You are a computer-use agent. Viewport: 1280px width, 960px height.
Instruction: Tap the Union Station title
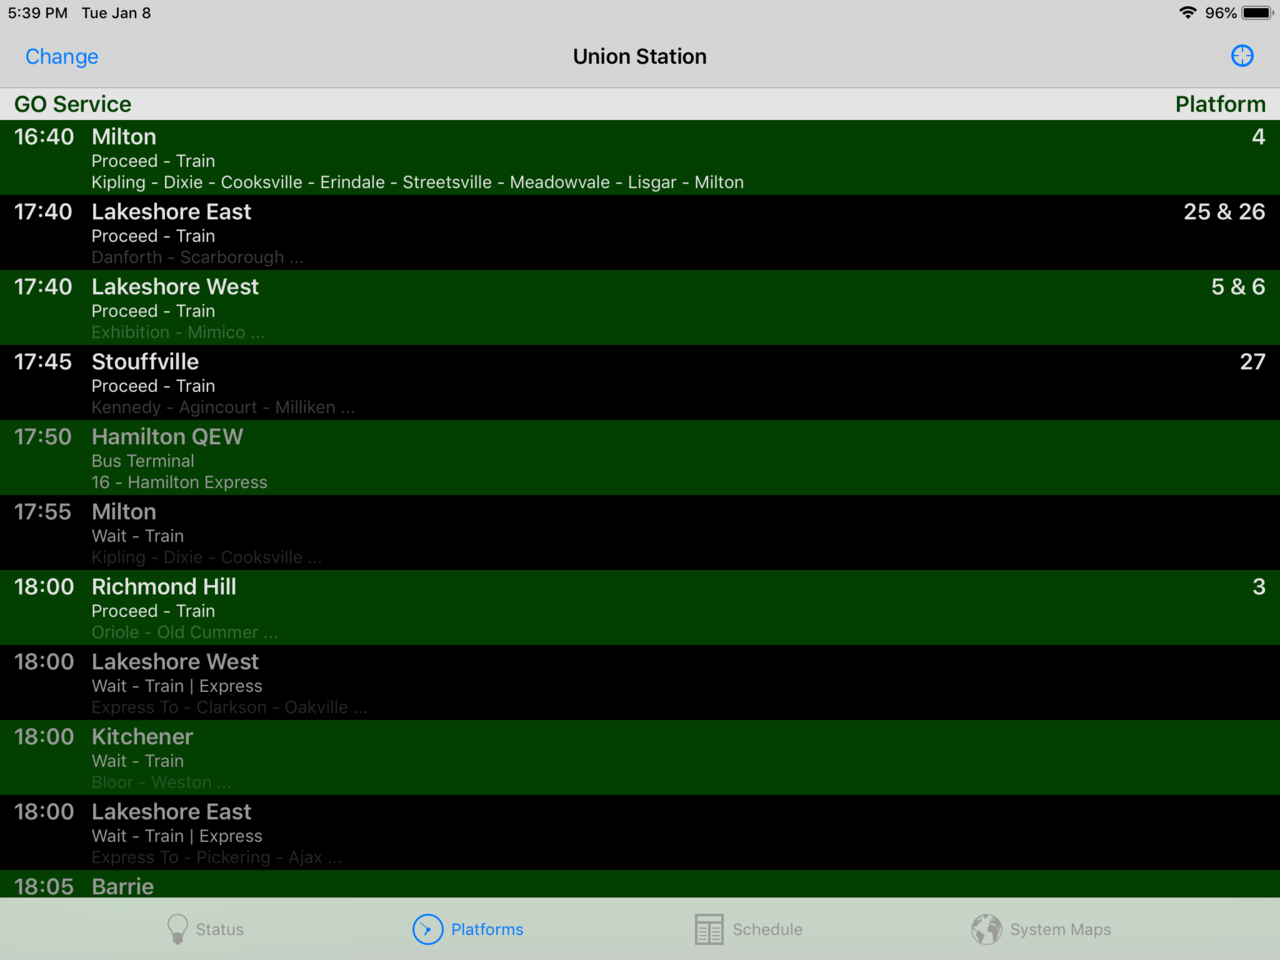pos(640,57)
